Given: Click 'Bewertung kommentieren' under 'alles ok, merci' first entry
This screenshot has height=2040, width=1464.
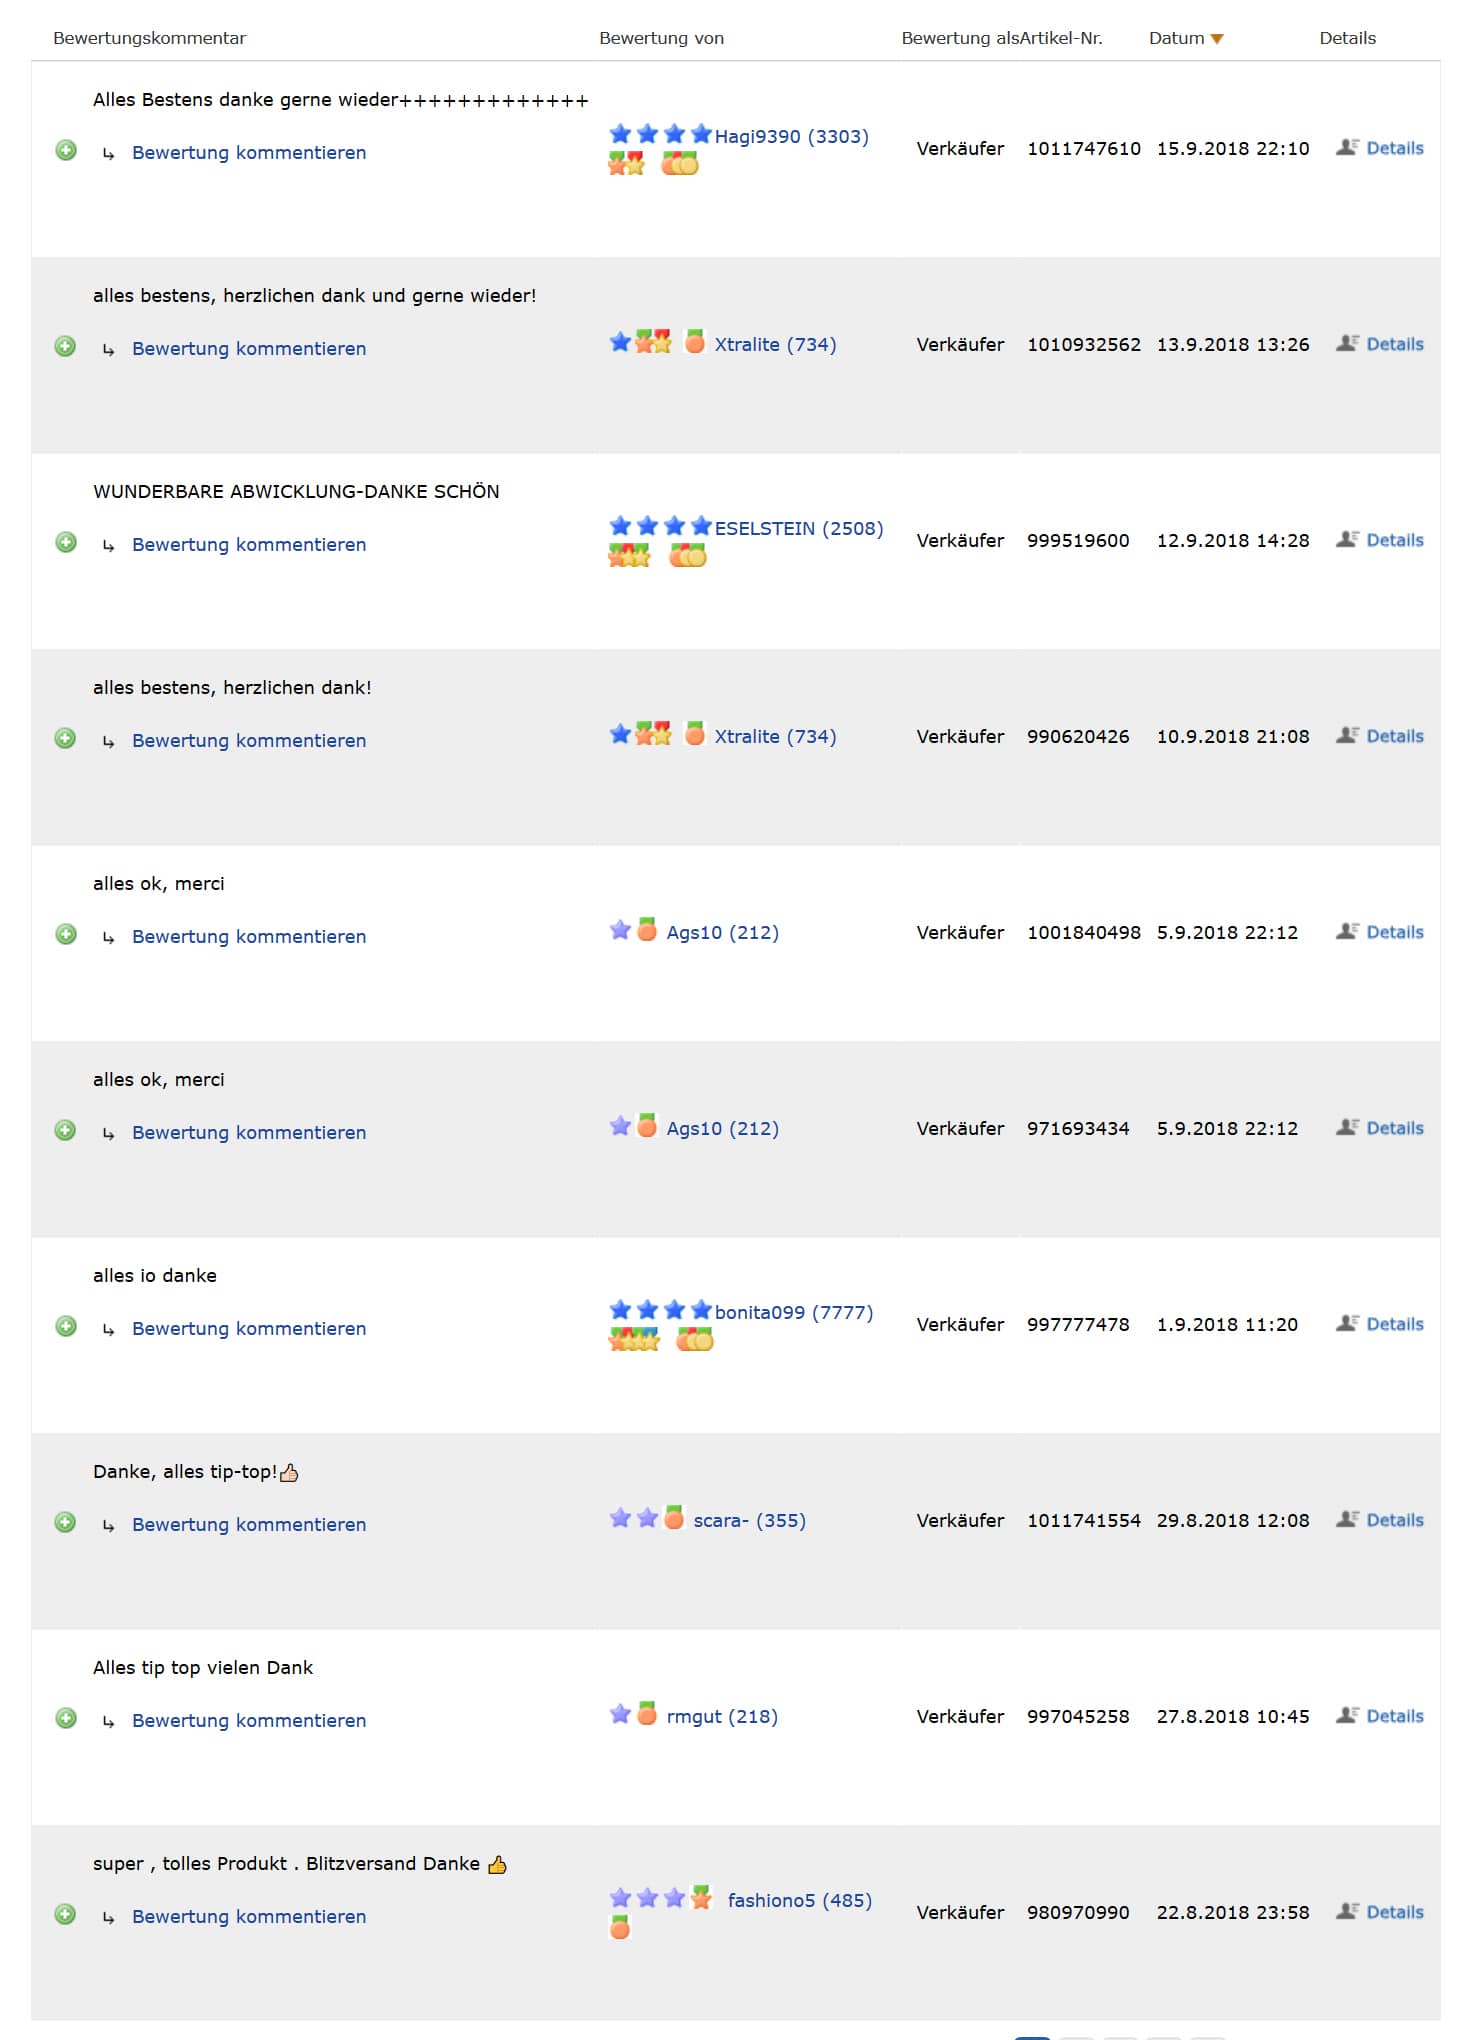Looking at the screenshot, I should click(x=249, y=936).
